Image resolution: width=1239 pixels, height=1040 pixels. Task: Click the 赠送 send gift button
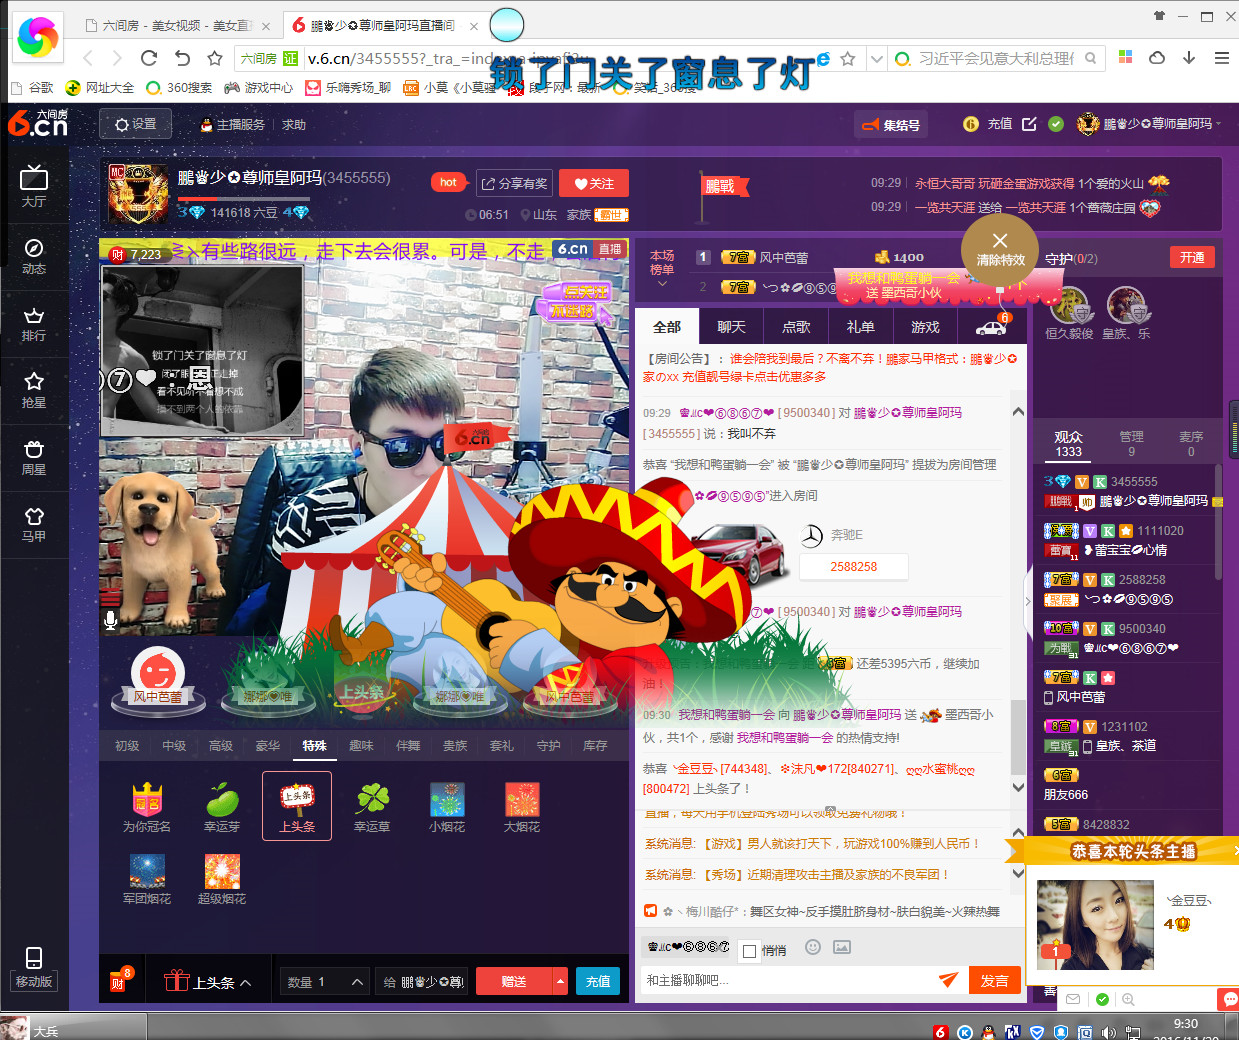pos(514,982)
